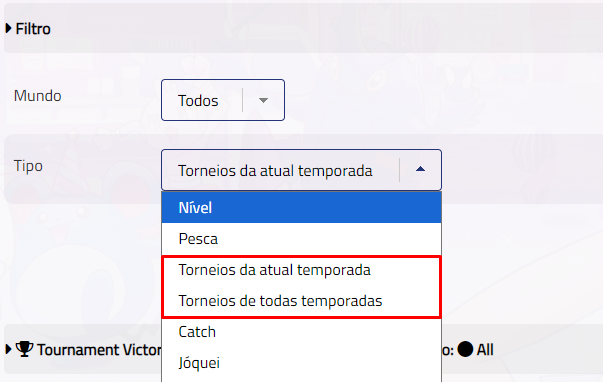
Task: Expand the Filtro section triangle
Action: click(8, 28)
